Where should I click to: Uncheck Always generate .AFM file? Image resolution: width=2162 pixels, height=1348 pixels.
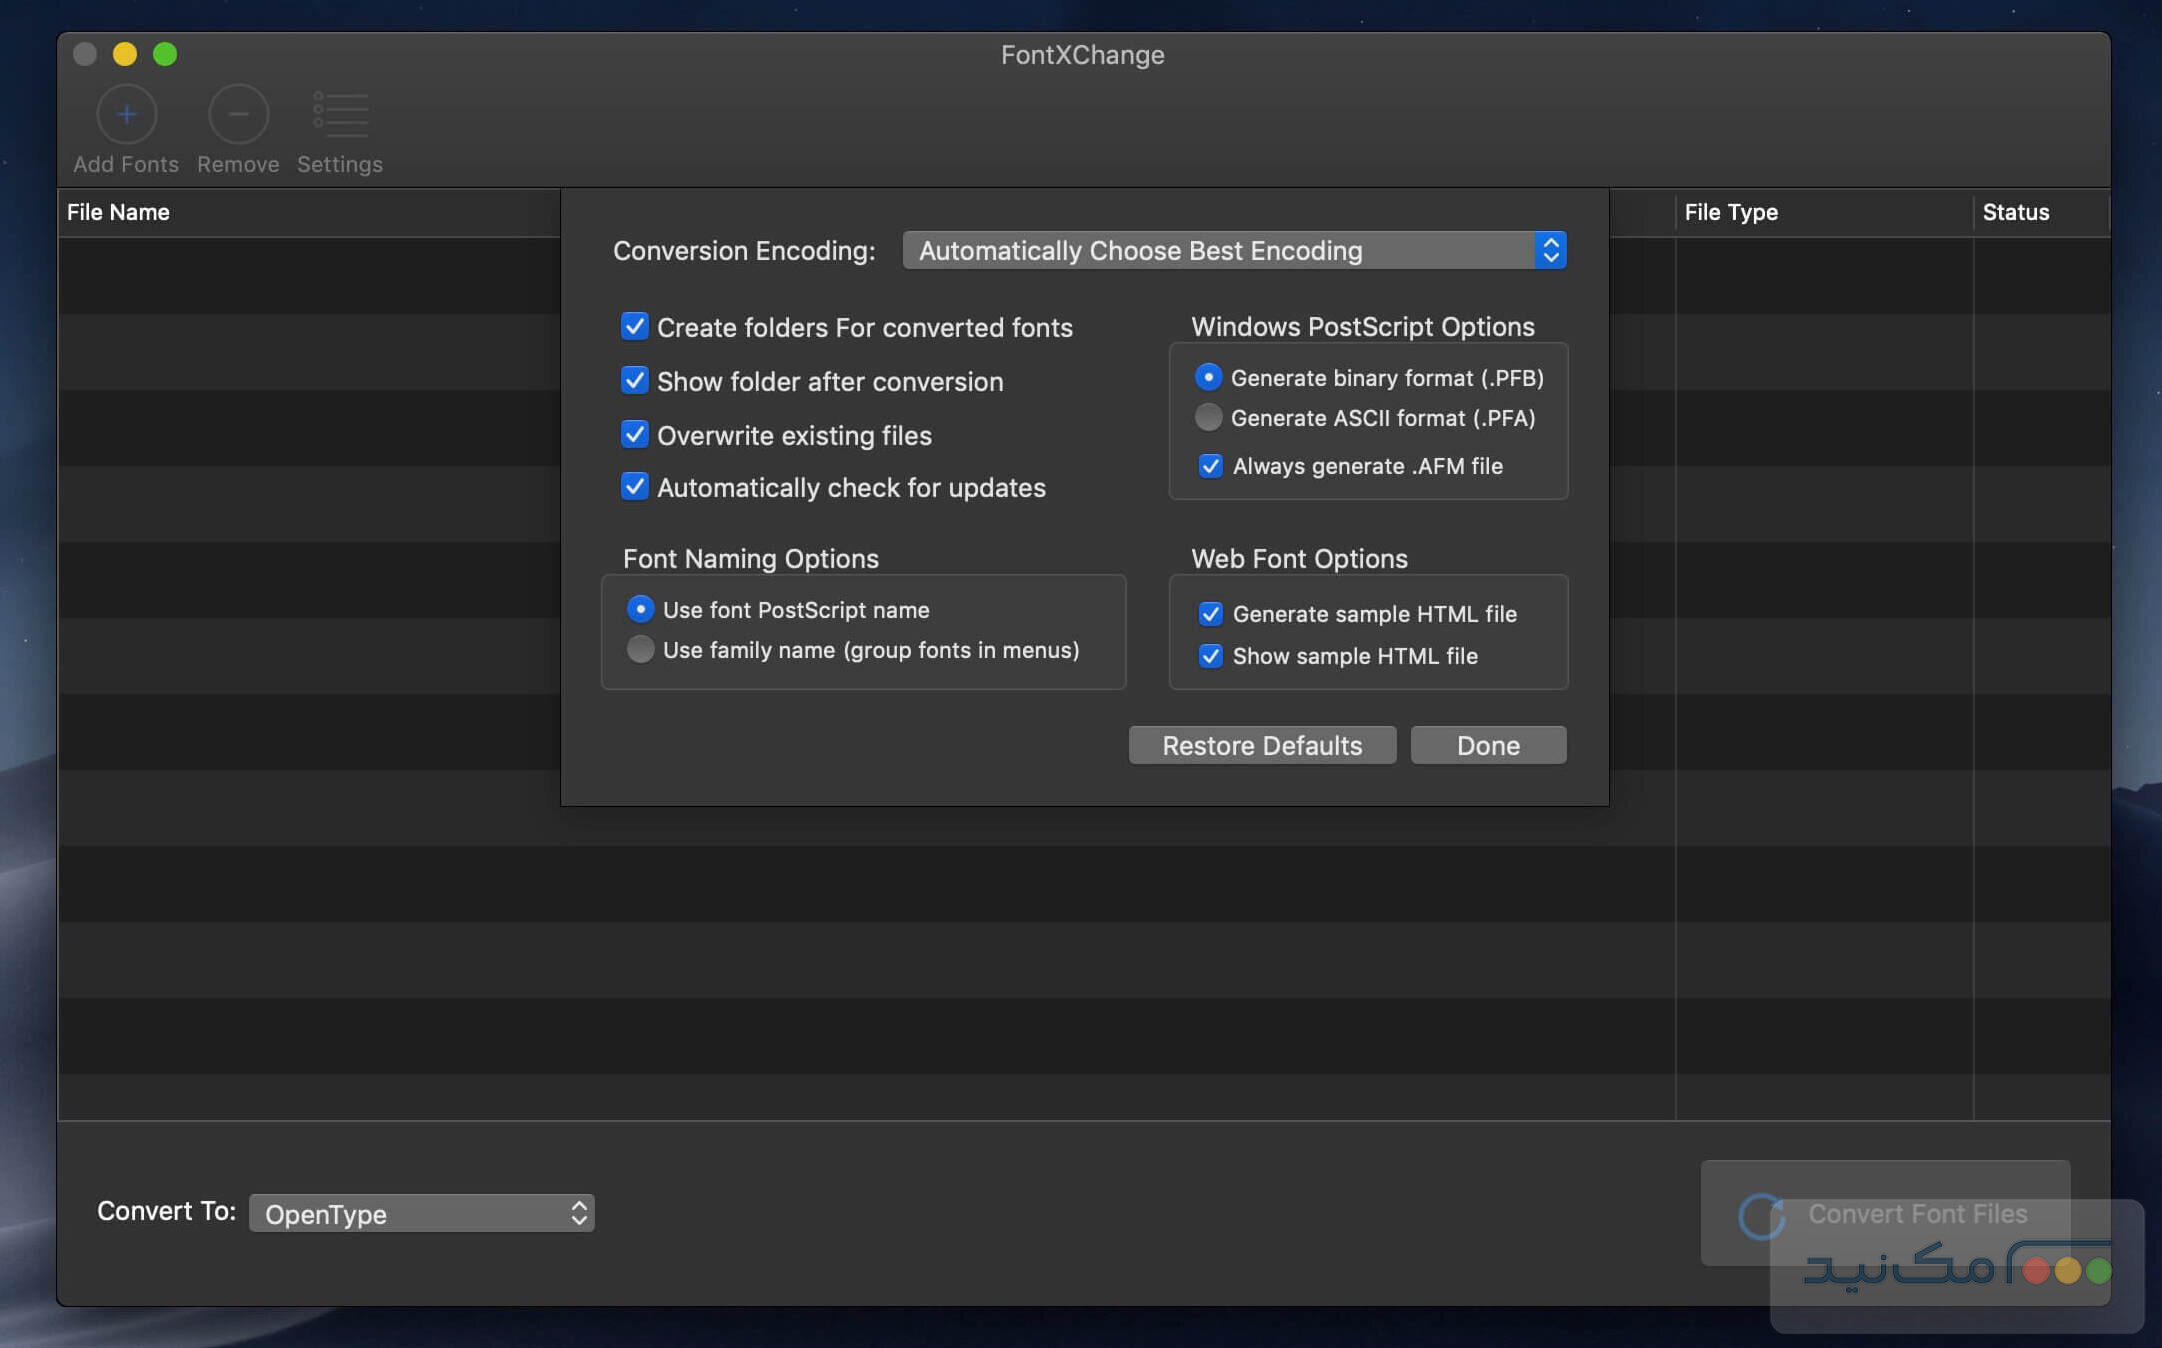coord(1209,466)
